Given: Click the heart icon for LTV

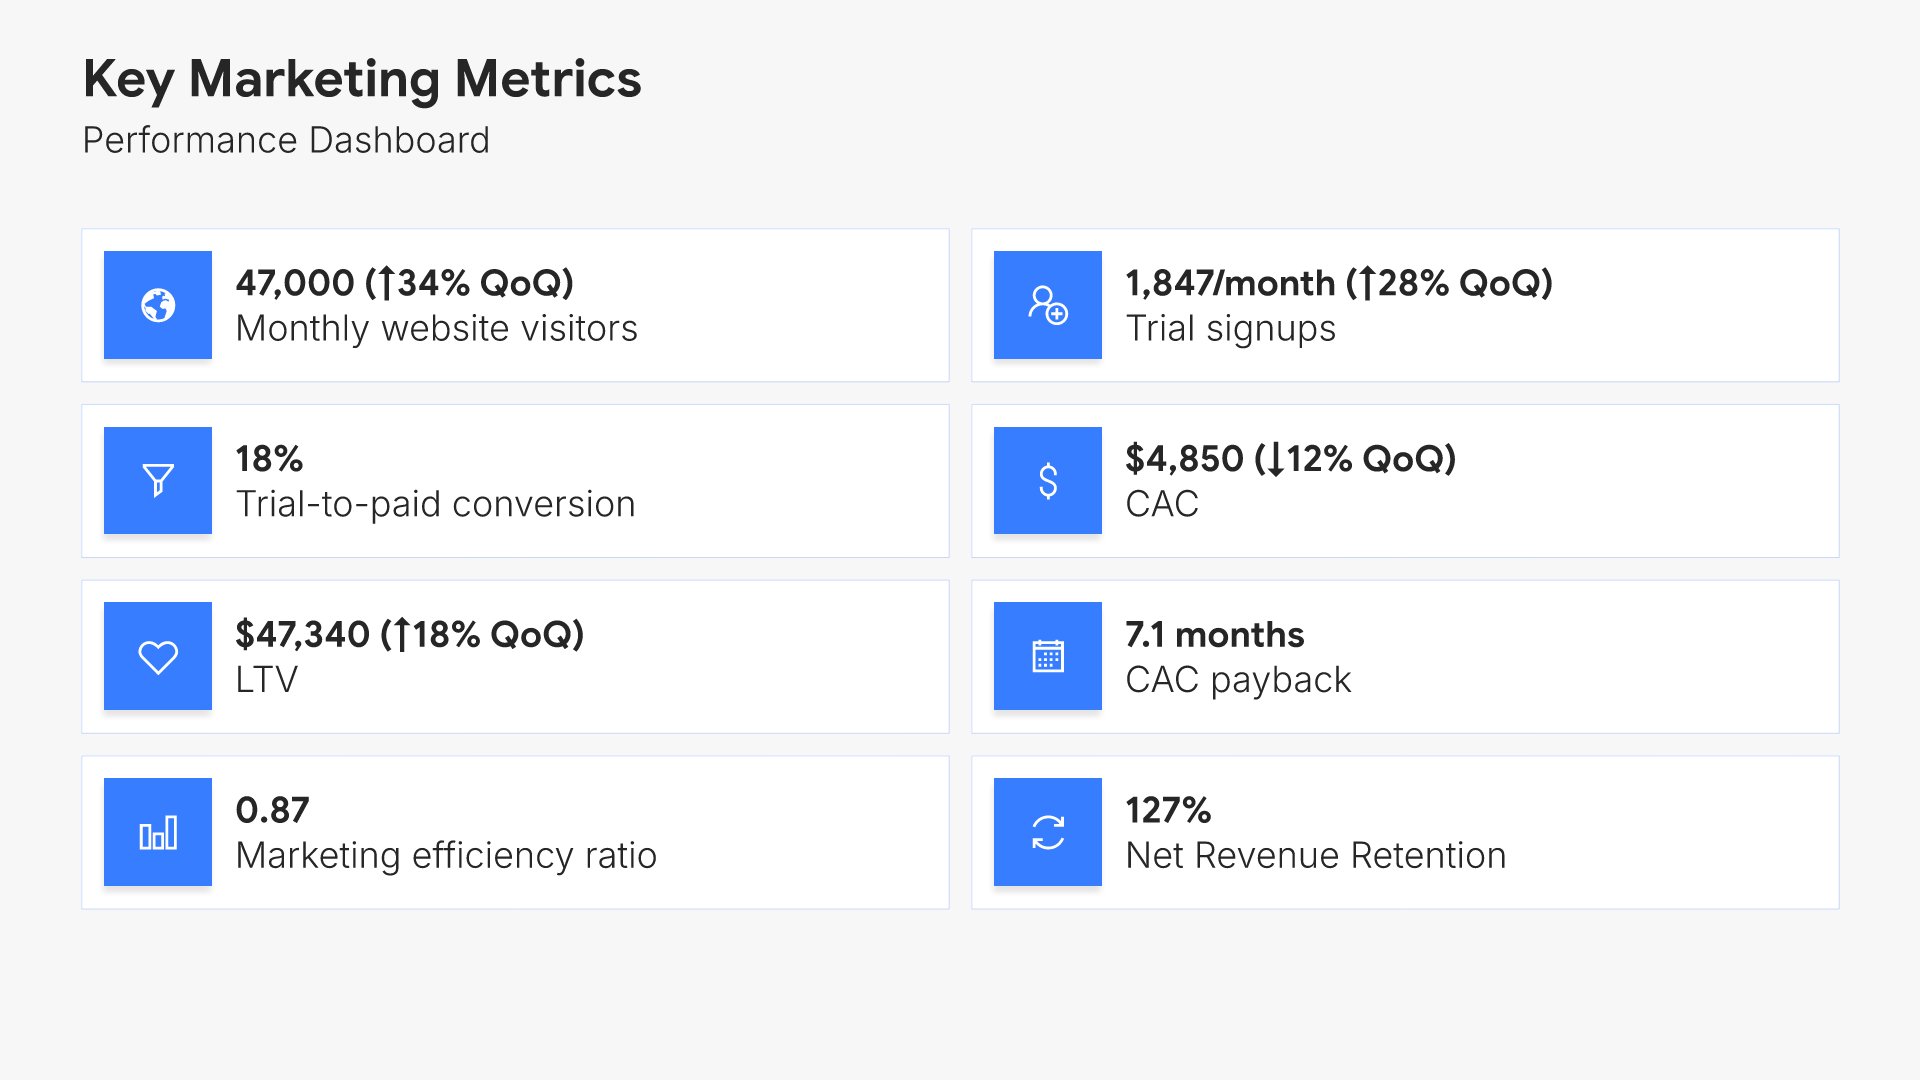Looking at the screenshot, I should 158,656.
